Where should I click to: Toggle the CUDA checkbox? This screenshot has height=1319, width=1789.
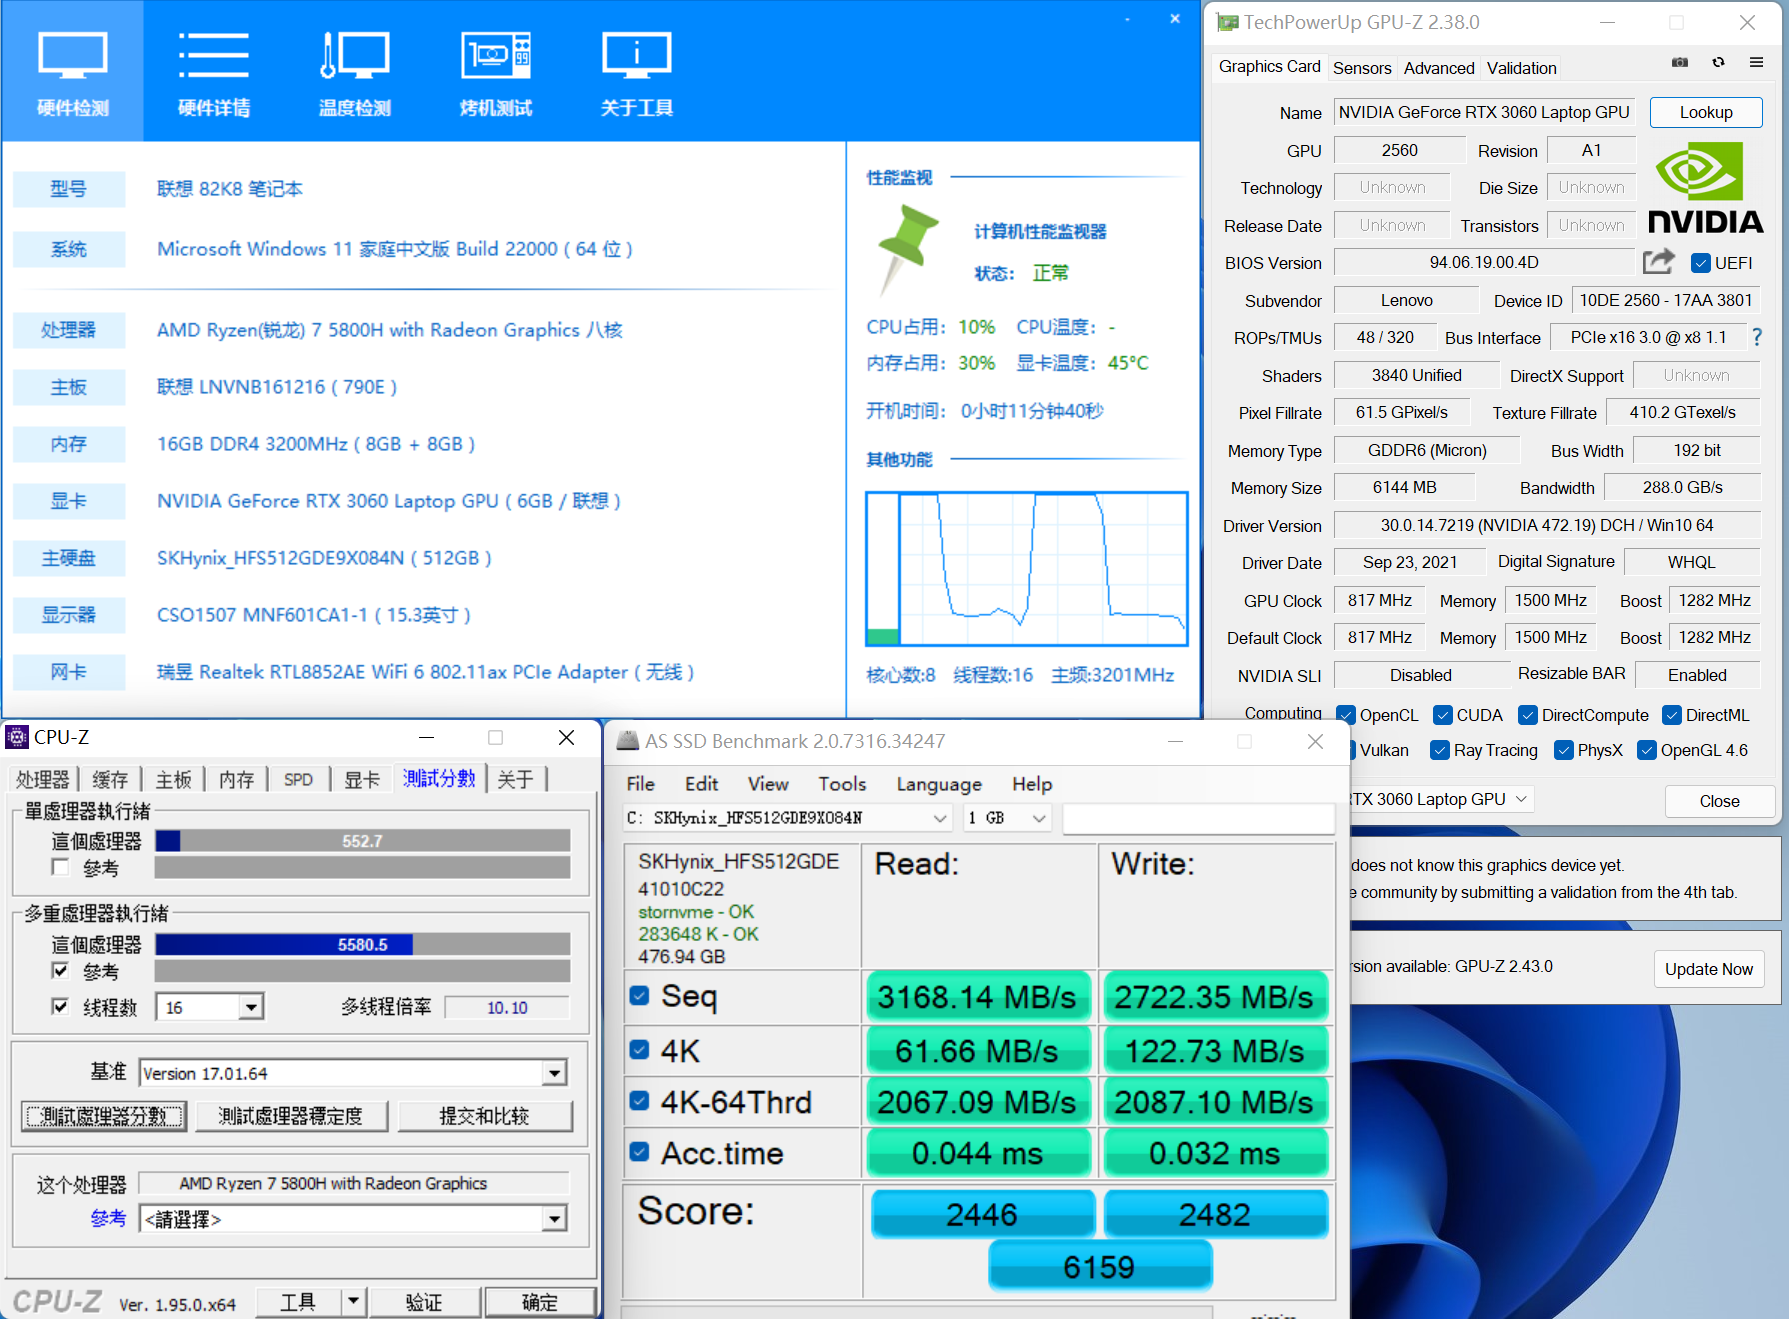(1443, 715)
